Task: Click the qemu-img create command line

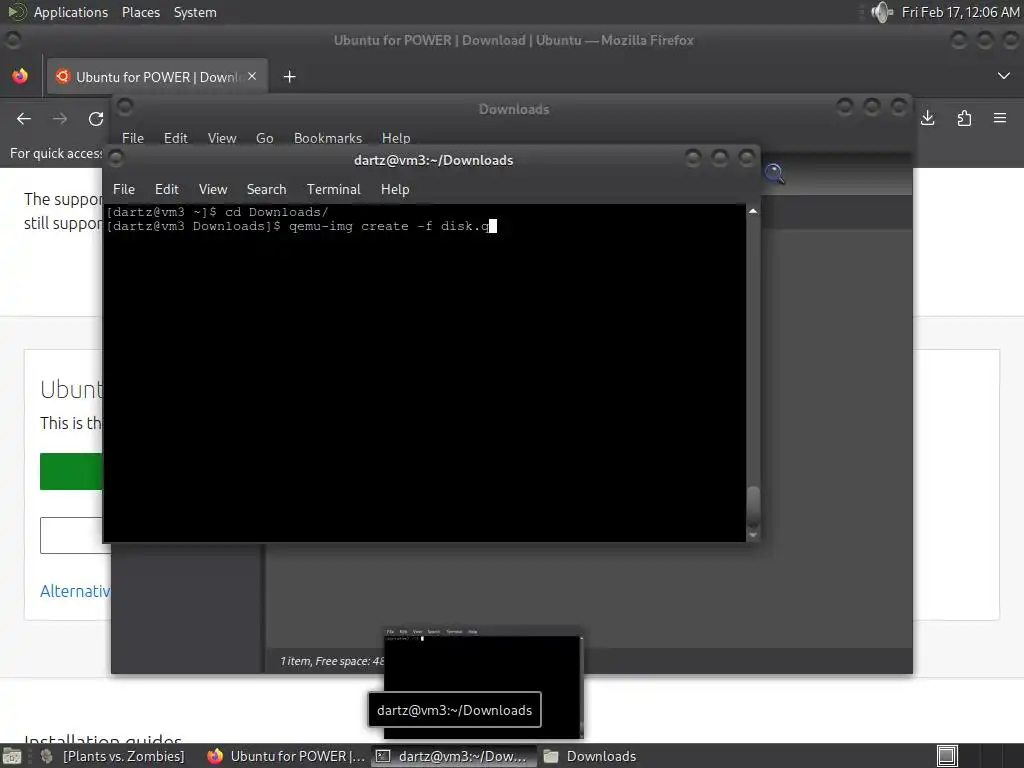Action: click(x=302, y=226)
